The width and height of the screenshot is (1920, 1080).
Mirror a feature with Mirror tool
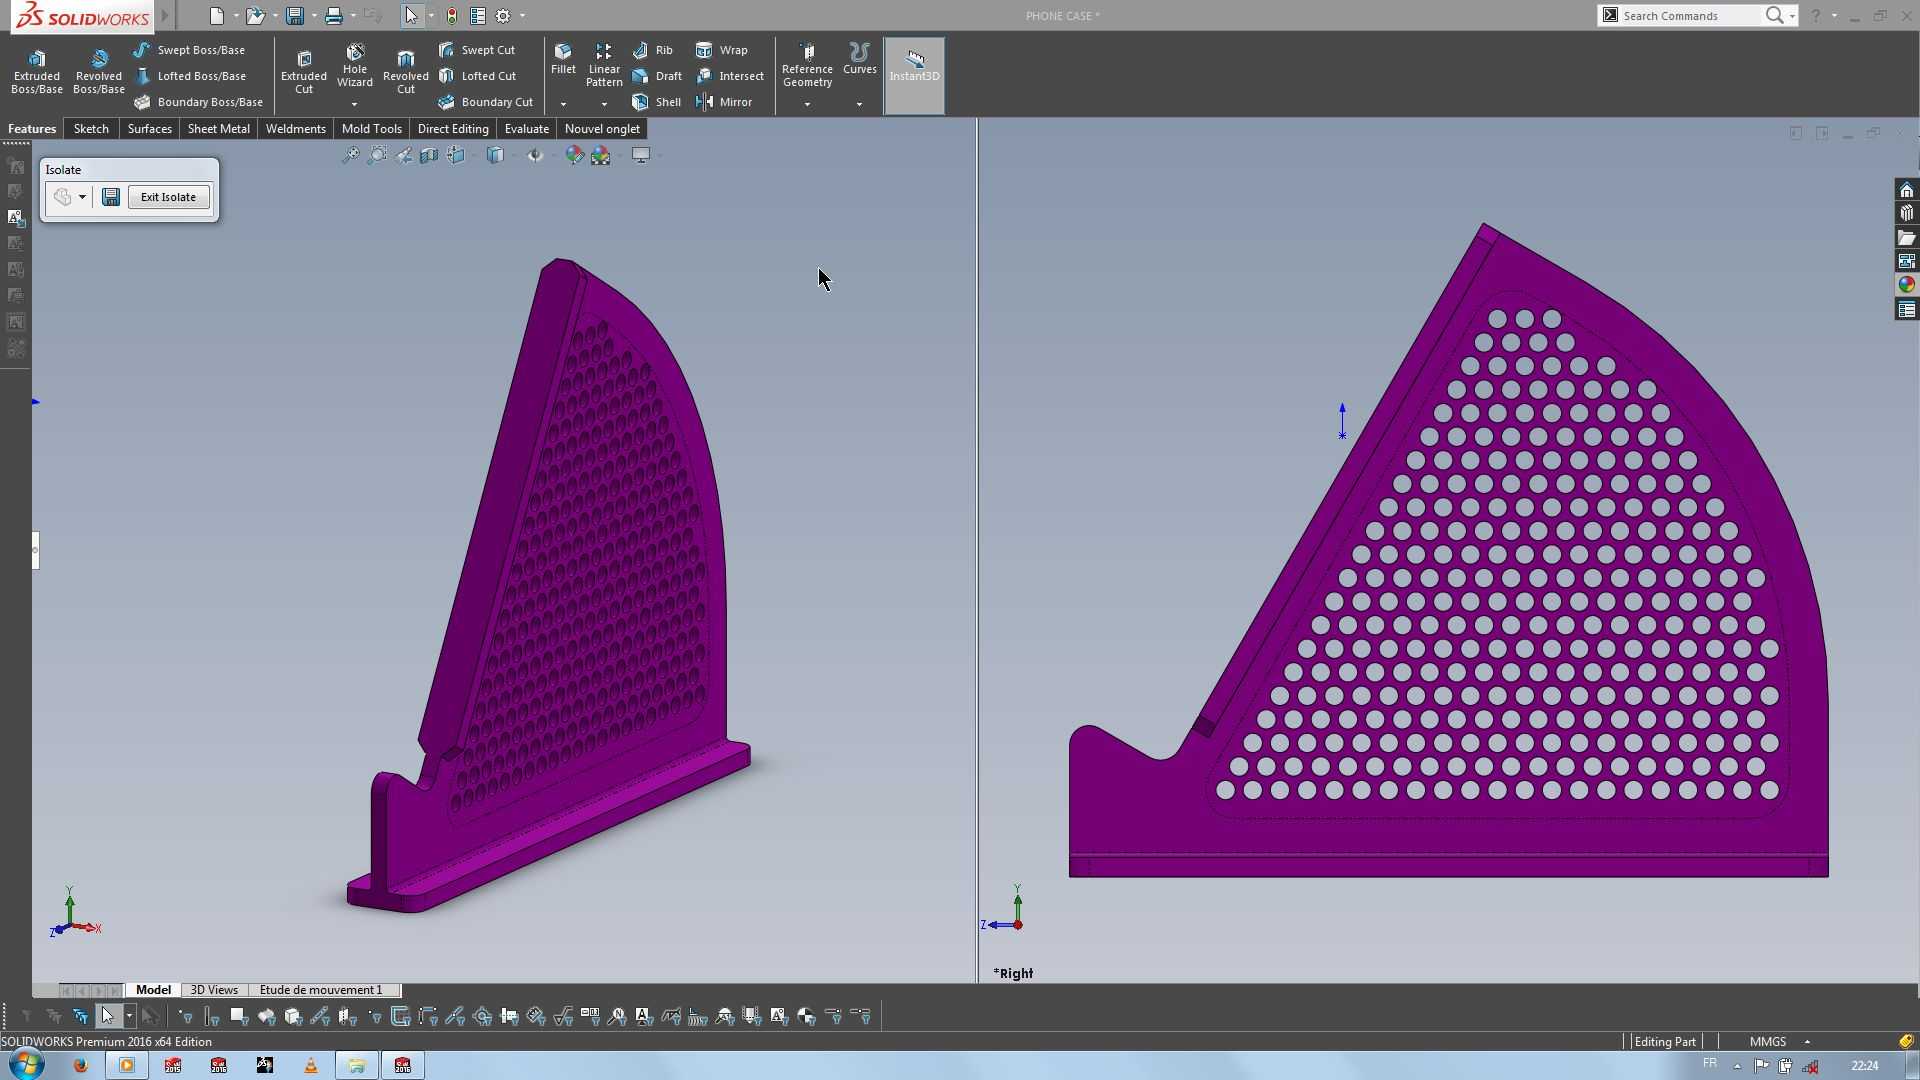(x=724, y=102)
